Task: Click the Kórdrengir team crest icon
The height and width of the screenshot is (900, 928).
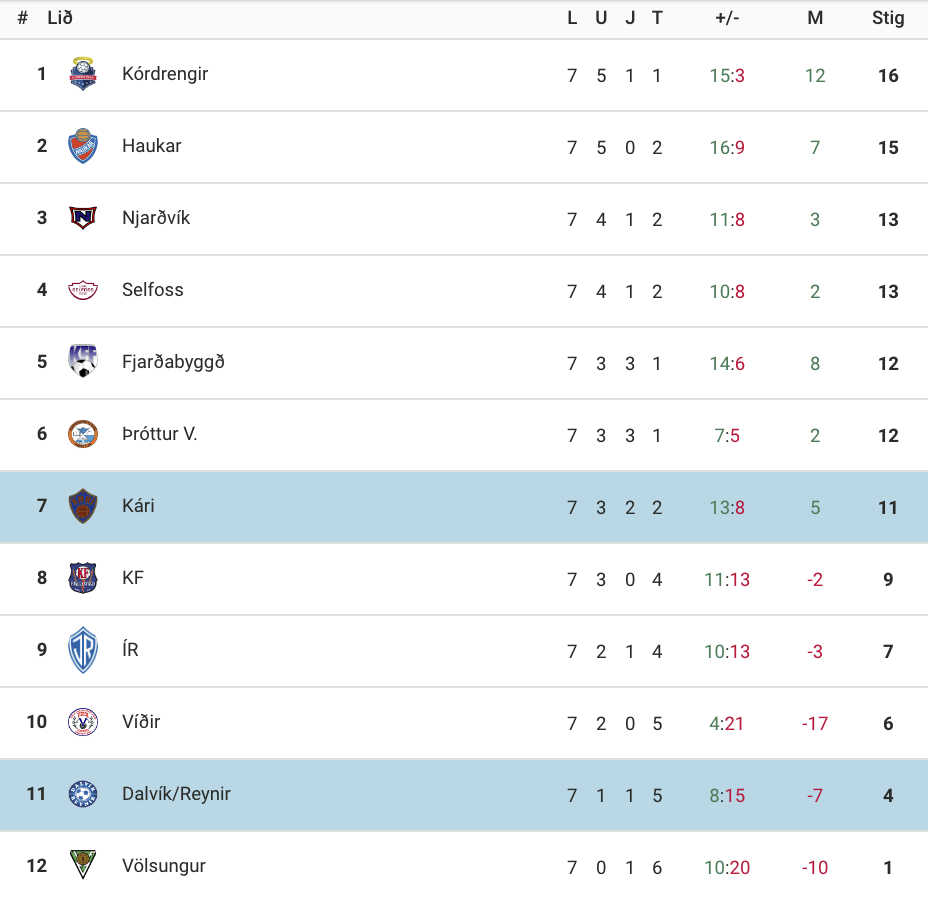Action: (83, 74)
